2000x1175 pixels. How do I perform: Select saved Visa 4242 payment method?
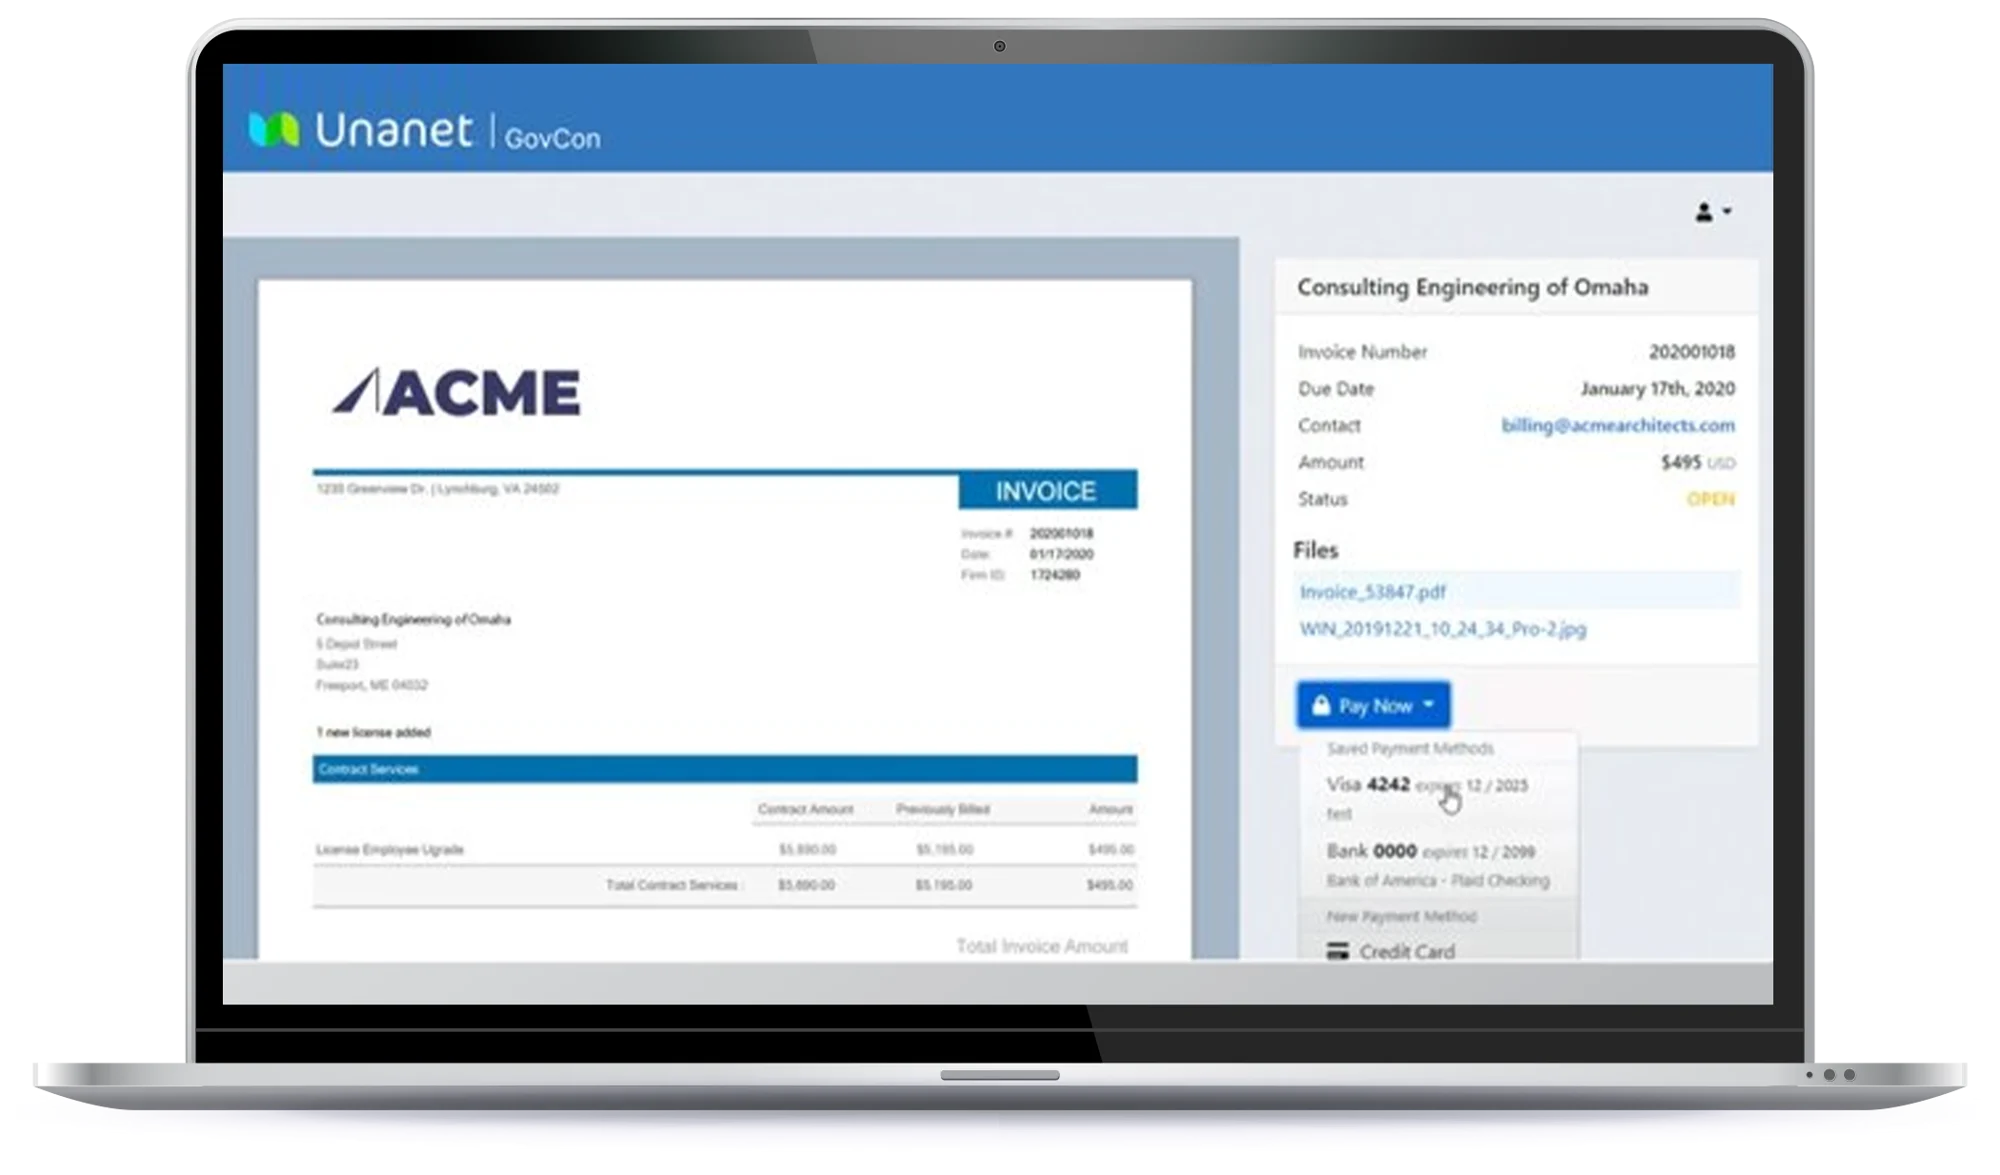(1437, 797)
